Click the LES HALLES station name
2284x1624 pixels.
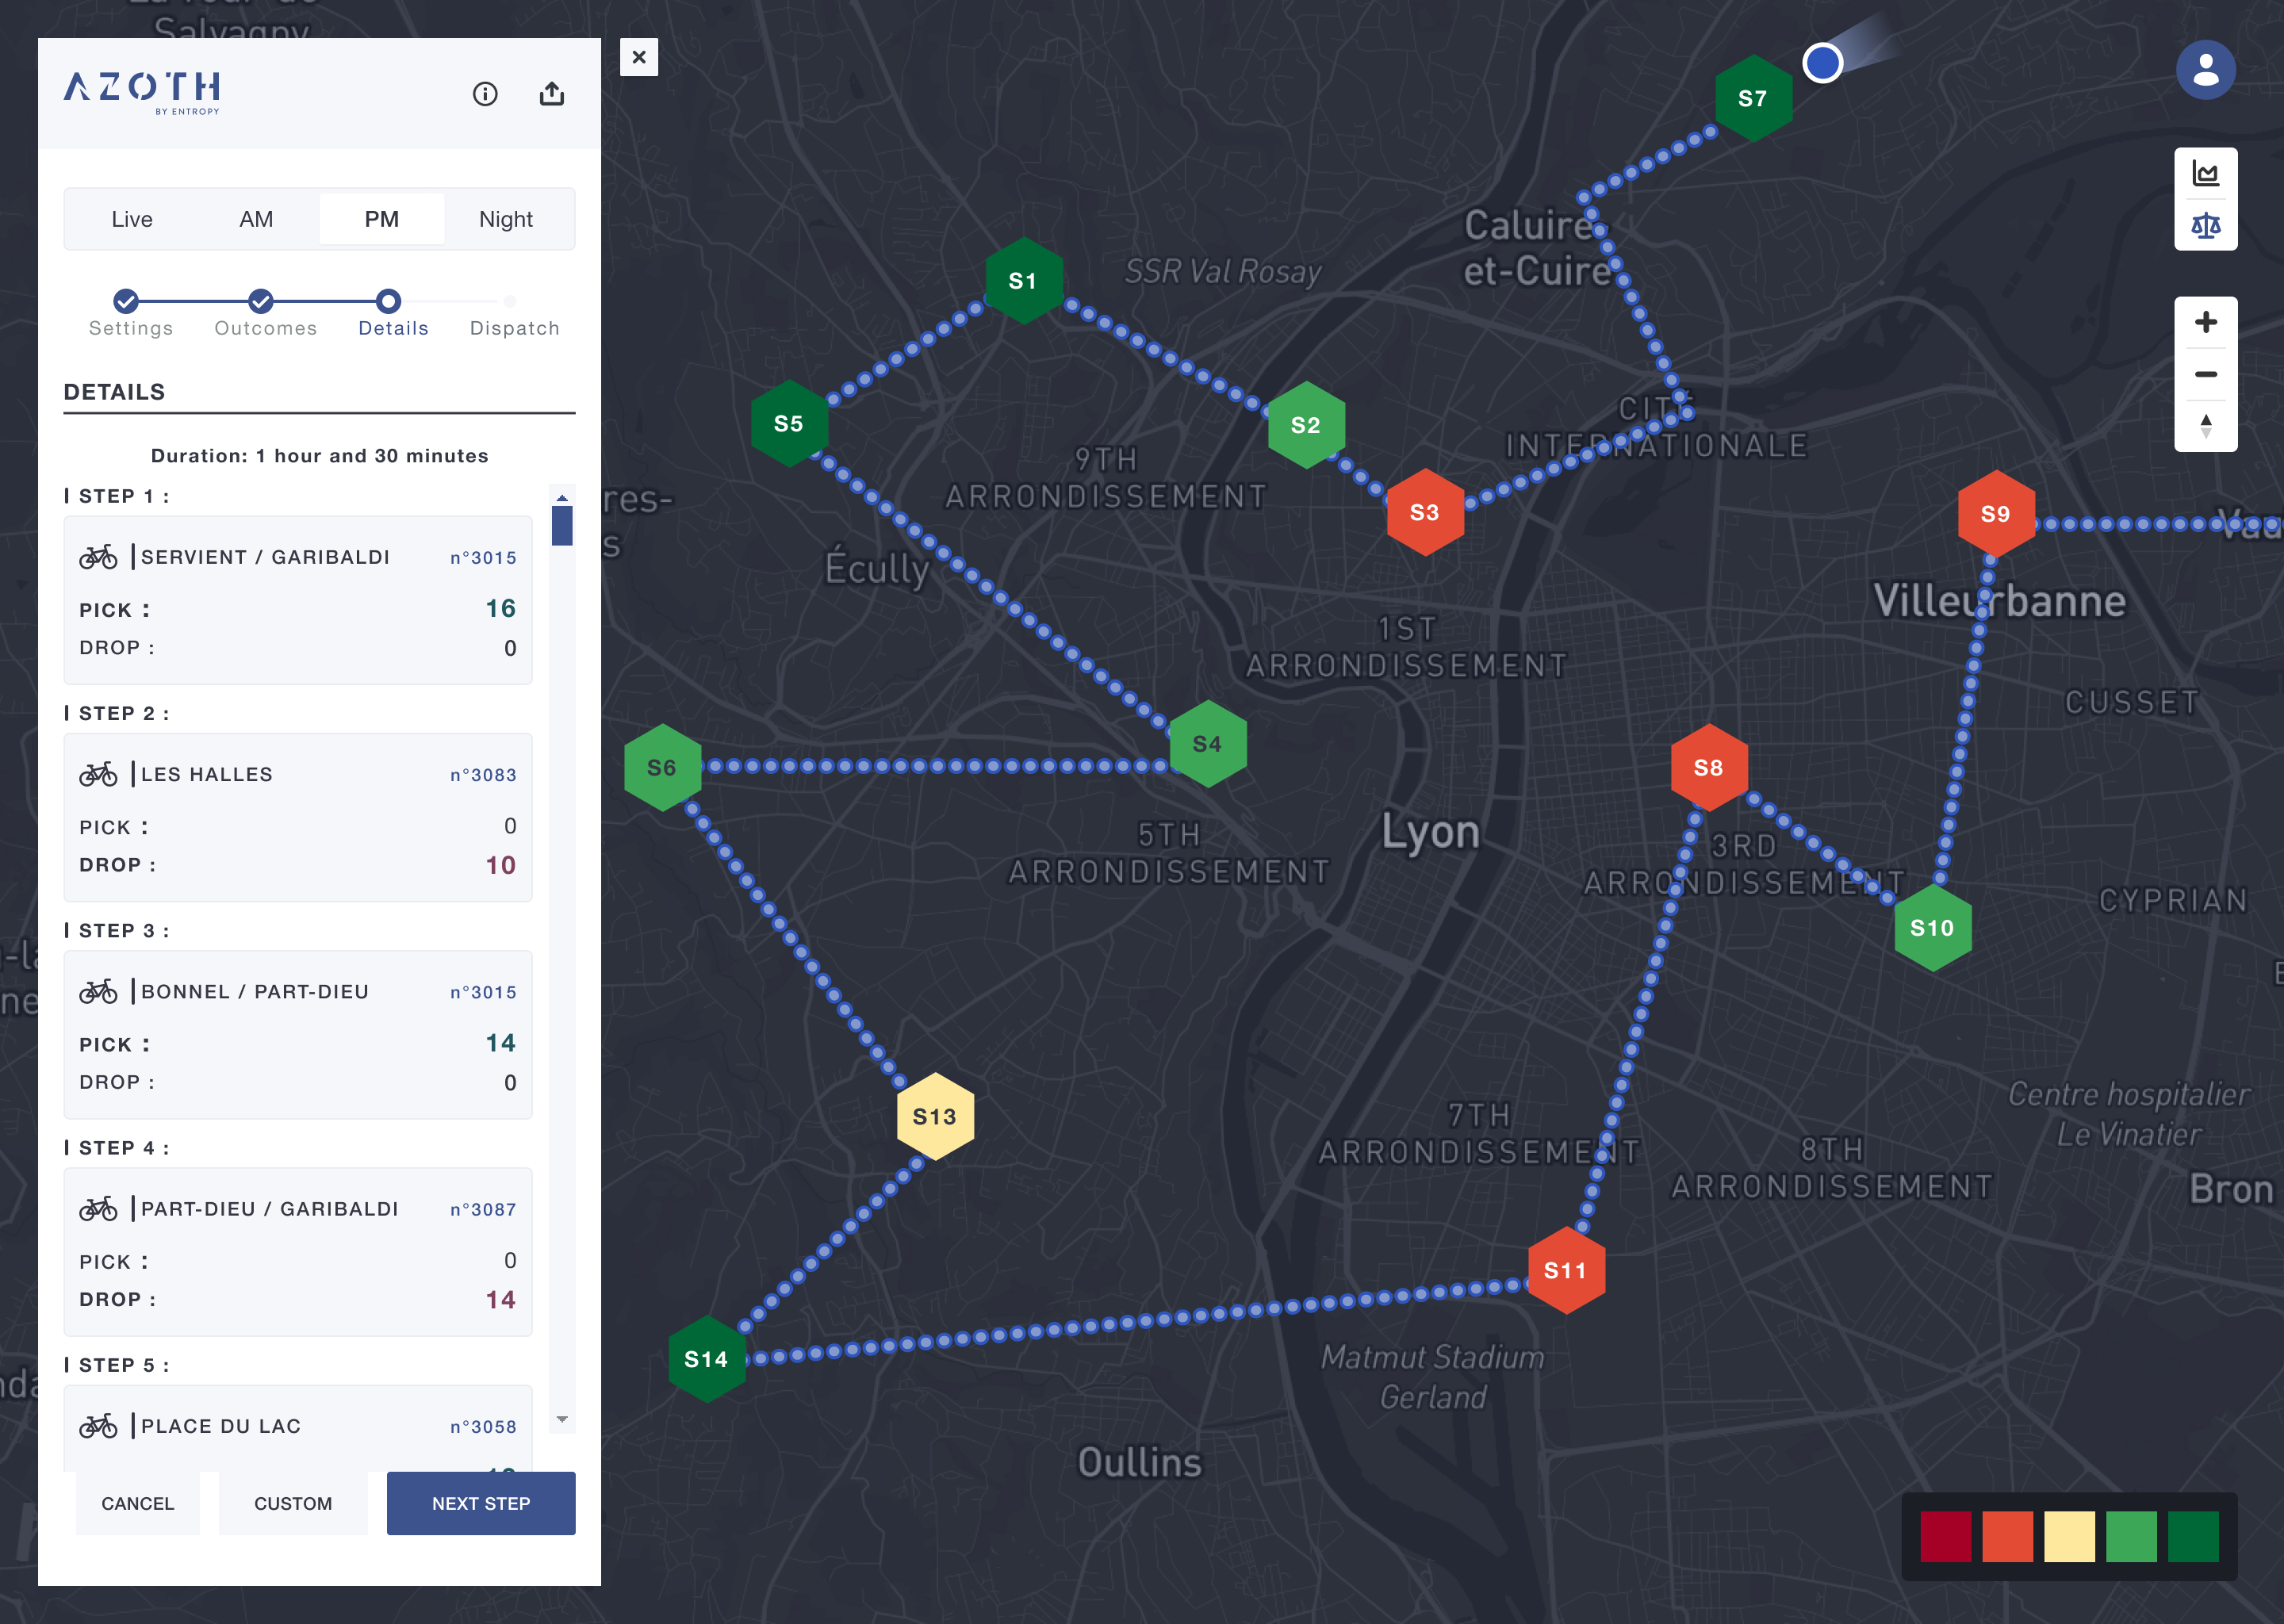(207, 774)
